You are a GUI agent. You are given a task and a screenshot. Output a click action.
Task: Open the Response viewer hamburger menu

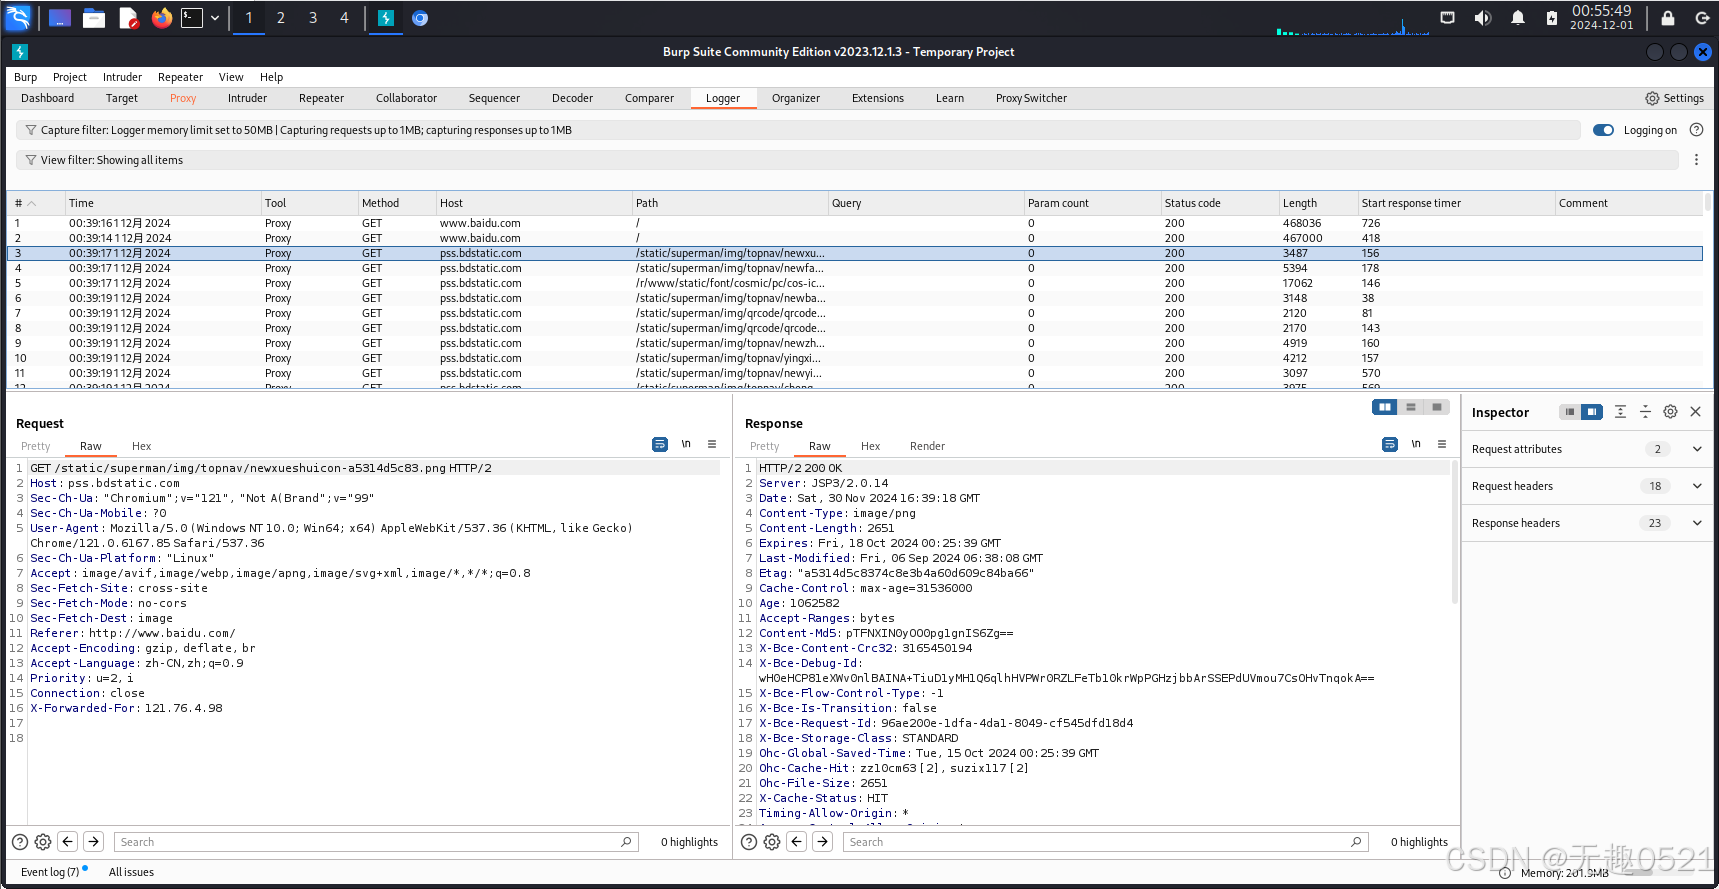pos(1442,444)
